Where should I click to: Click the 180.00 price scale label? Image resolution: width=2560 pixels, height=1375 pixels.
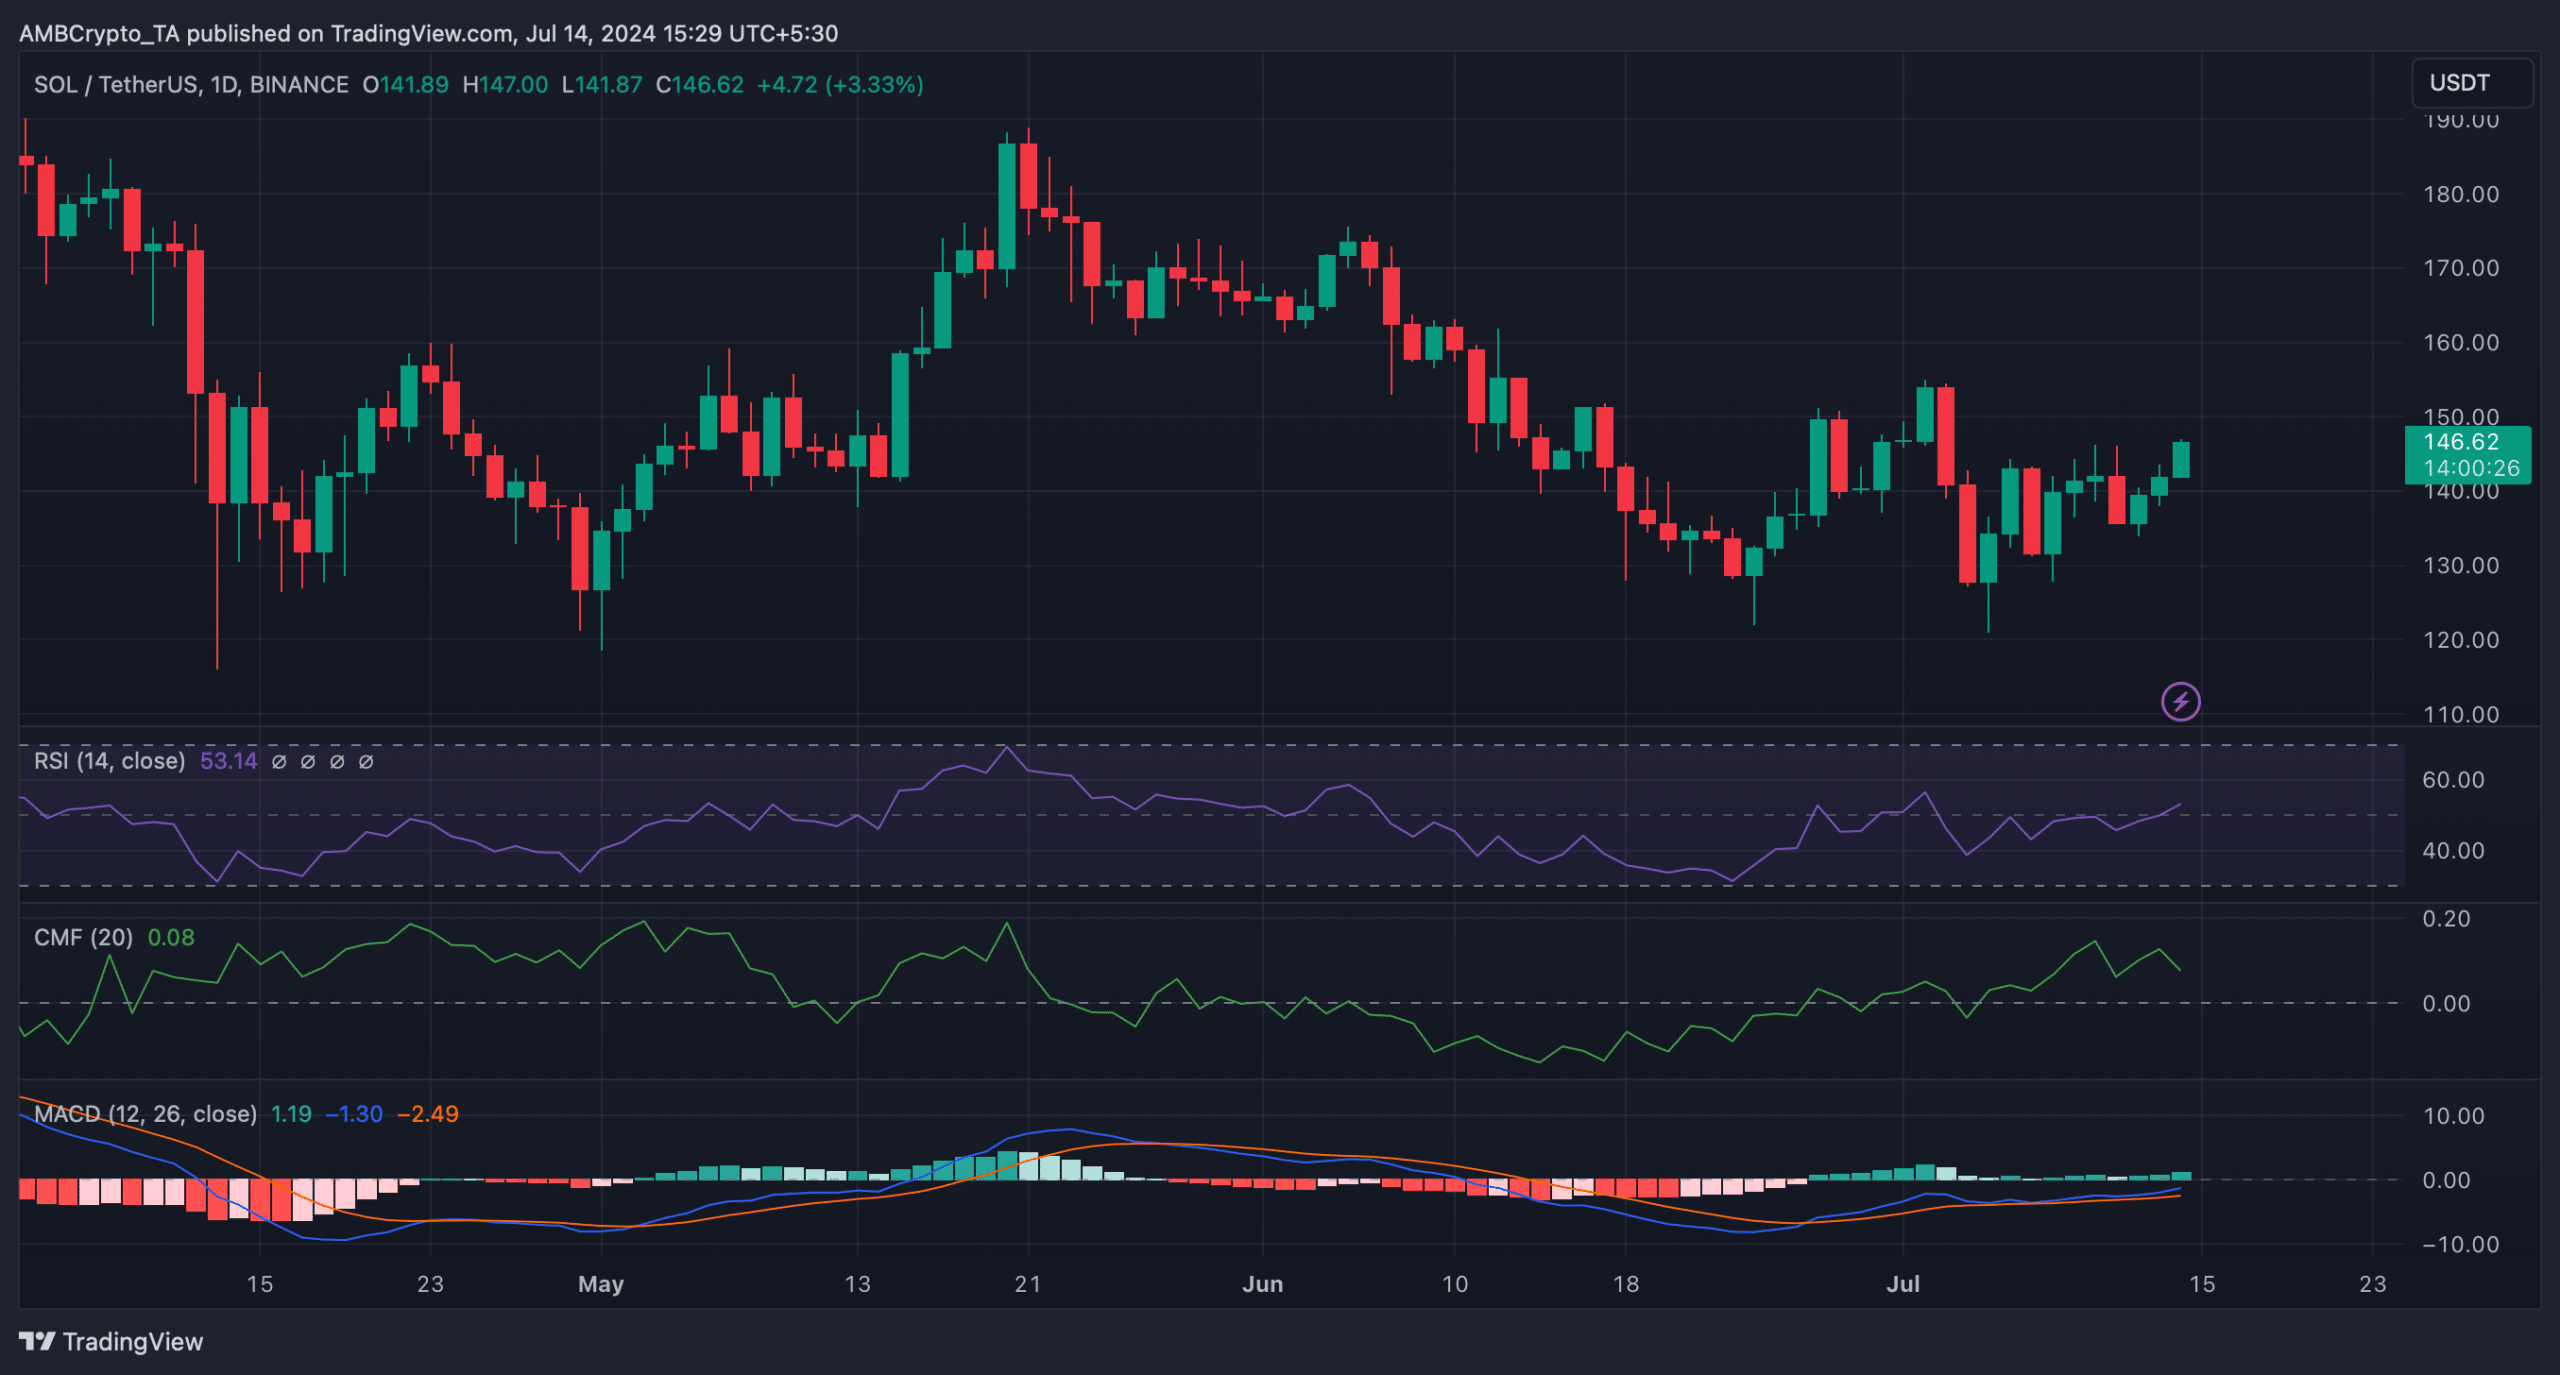click(x=2460, y=194)
